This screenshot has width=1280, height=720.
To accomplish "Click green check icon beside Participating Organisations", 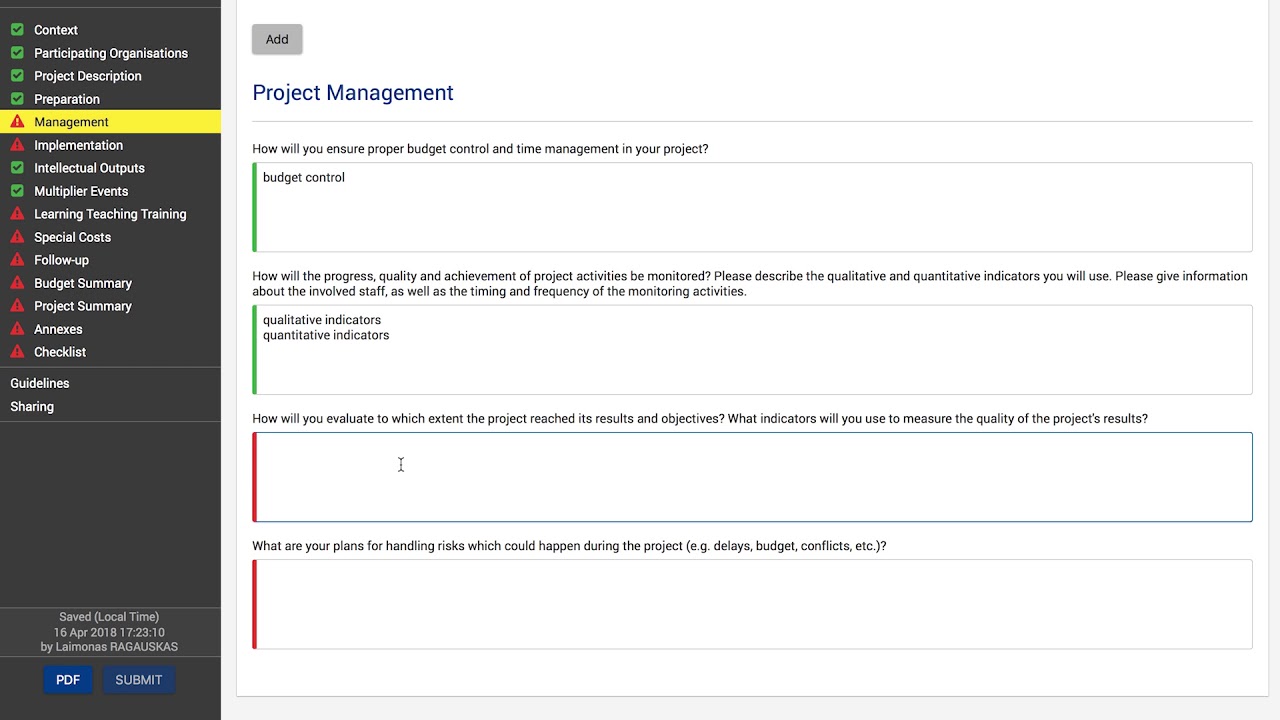I will coord(17,53).
